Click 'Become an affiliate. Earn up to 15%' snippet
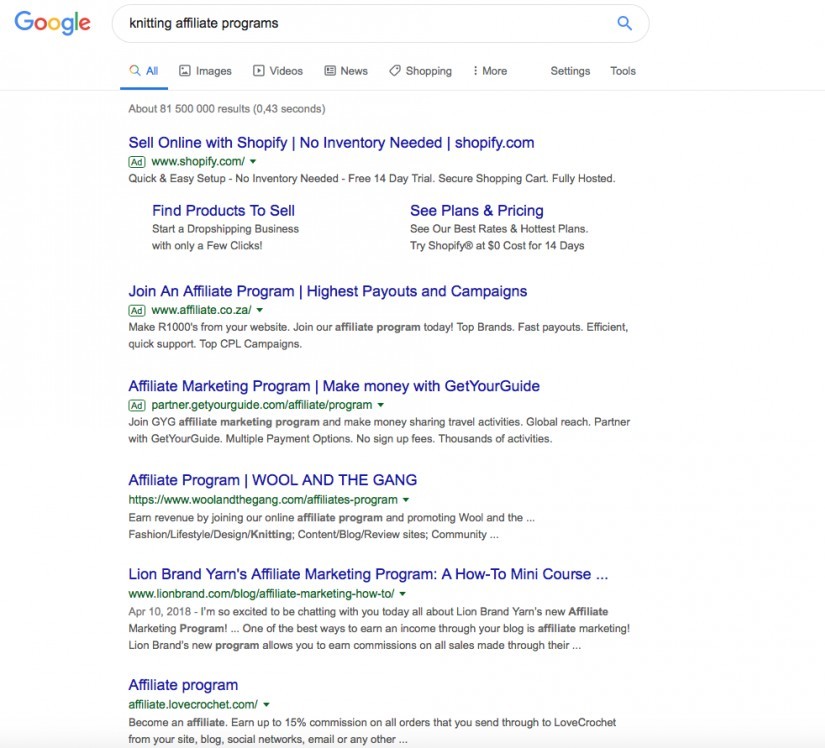This screenshot has width=825, height=748. tap(372, 731)
